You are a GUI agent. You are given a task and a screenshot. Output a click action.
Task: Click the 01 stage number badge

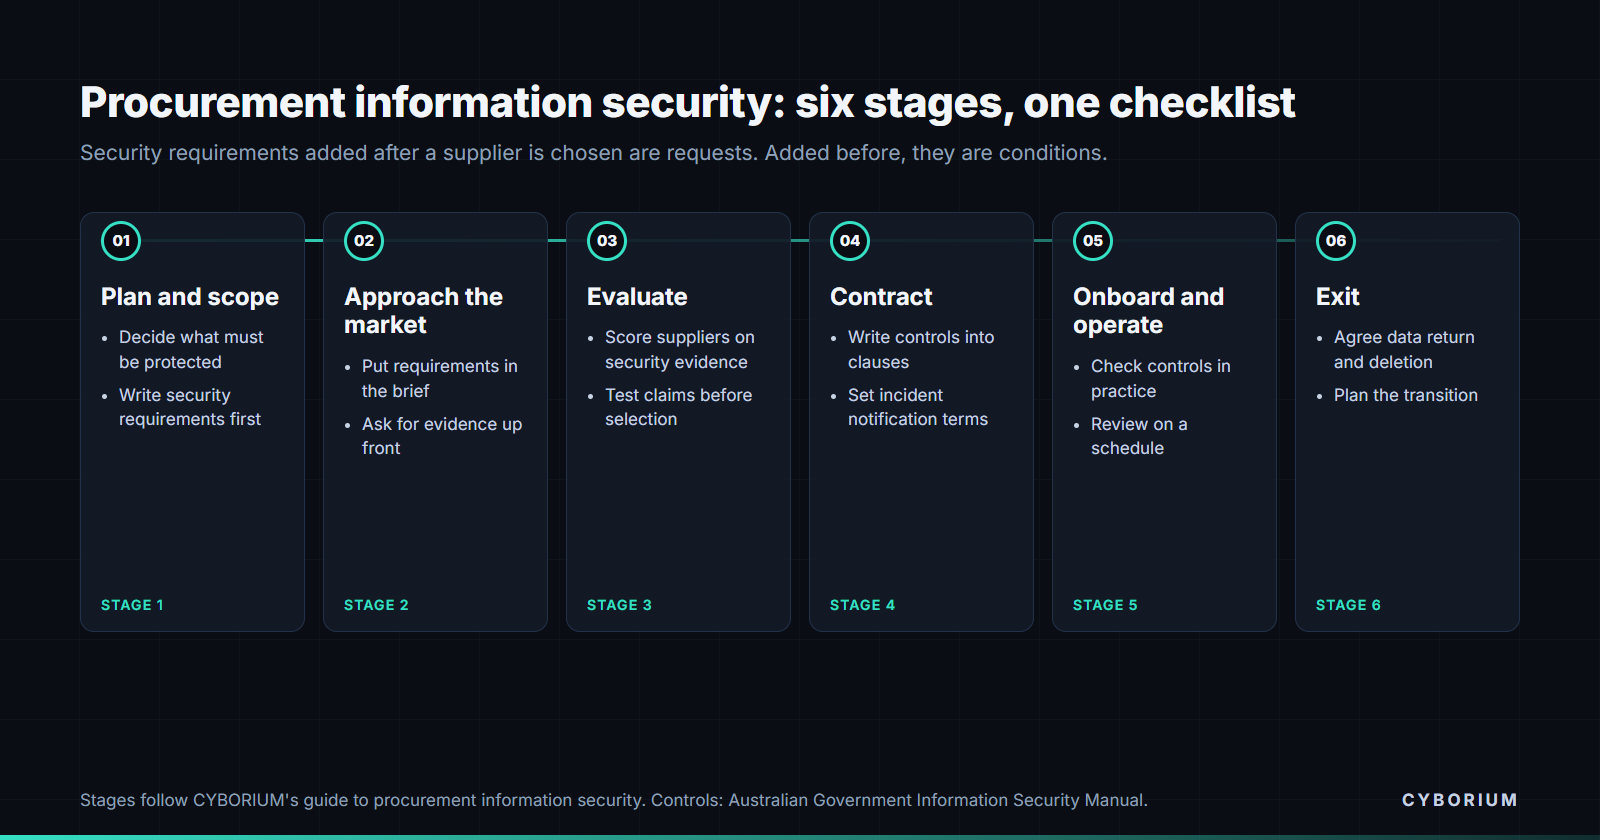point(121,241)
